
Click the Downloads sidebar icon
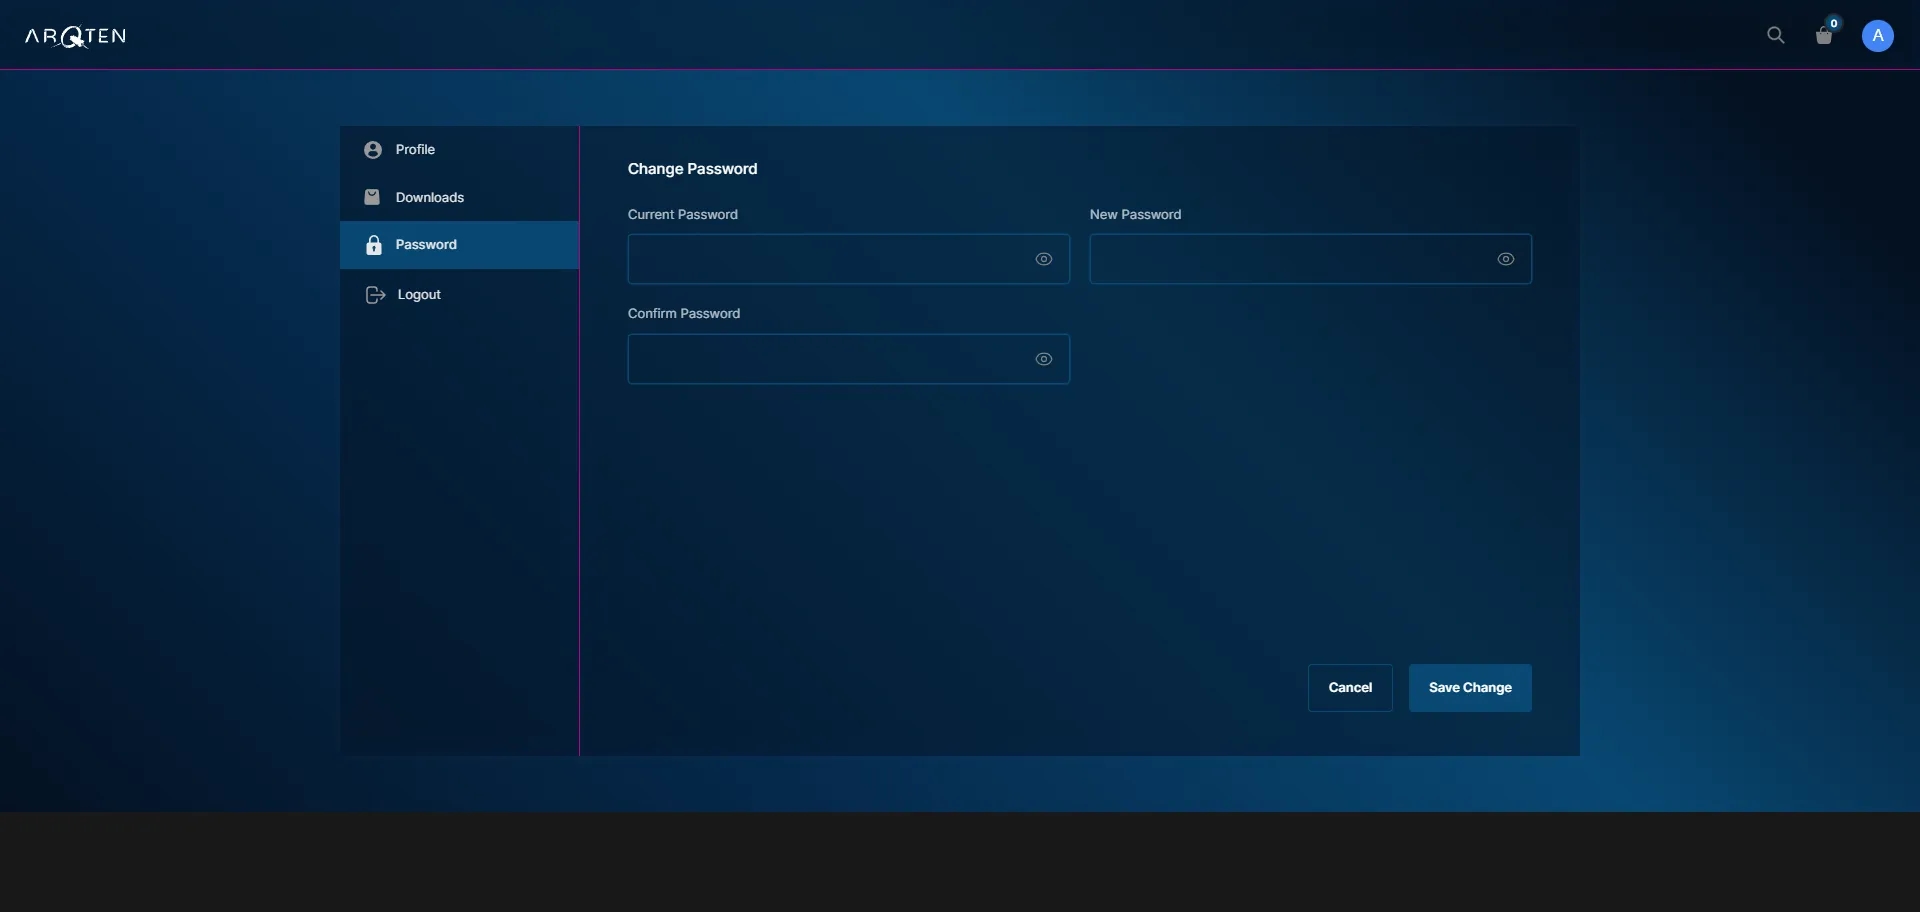372,197
